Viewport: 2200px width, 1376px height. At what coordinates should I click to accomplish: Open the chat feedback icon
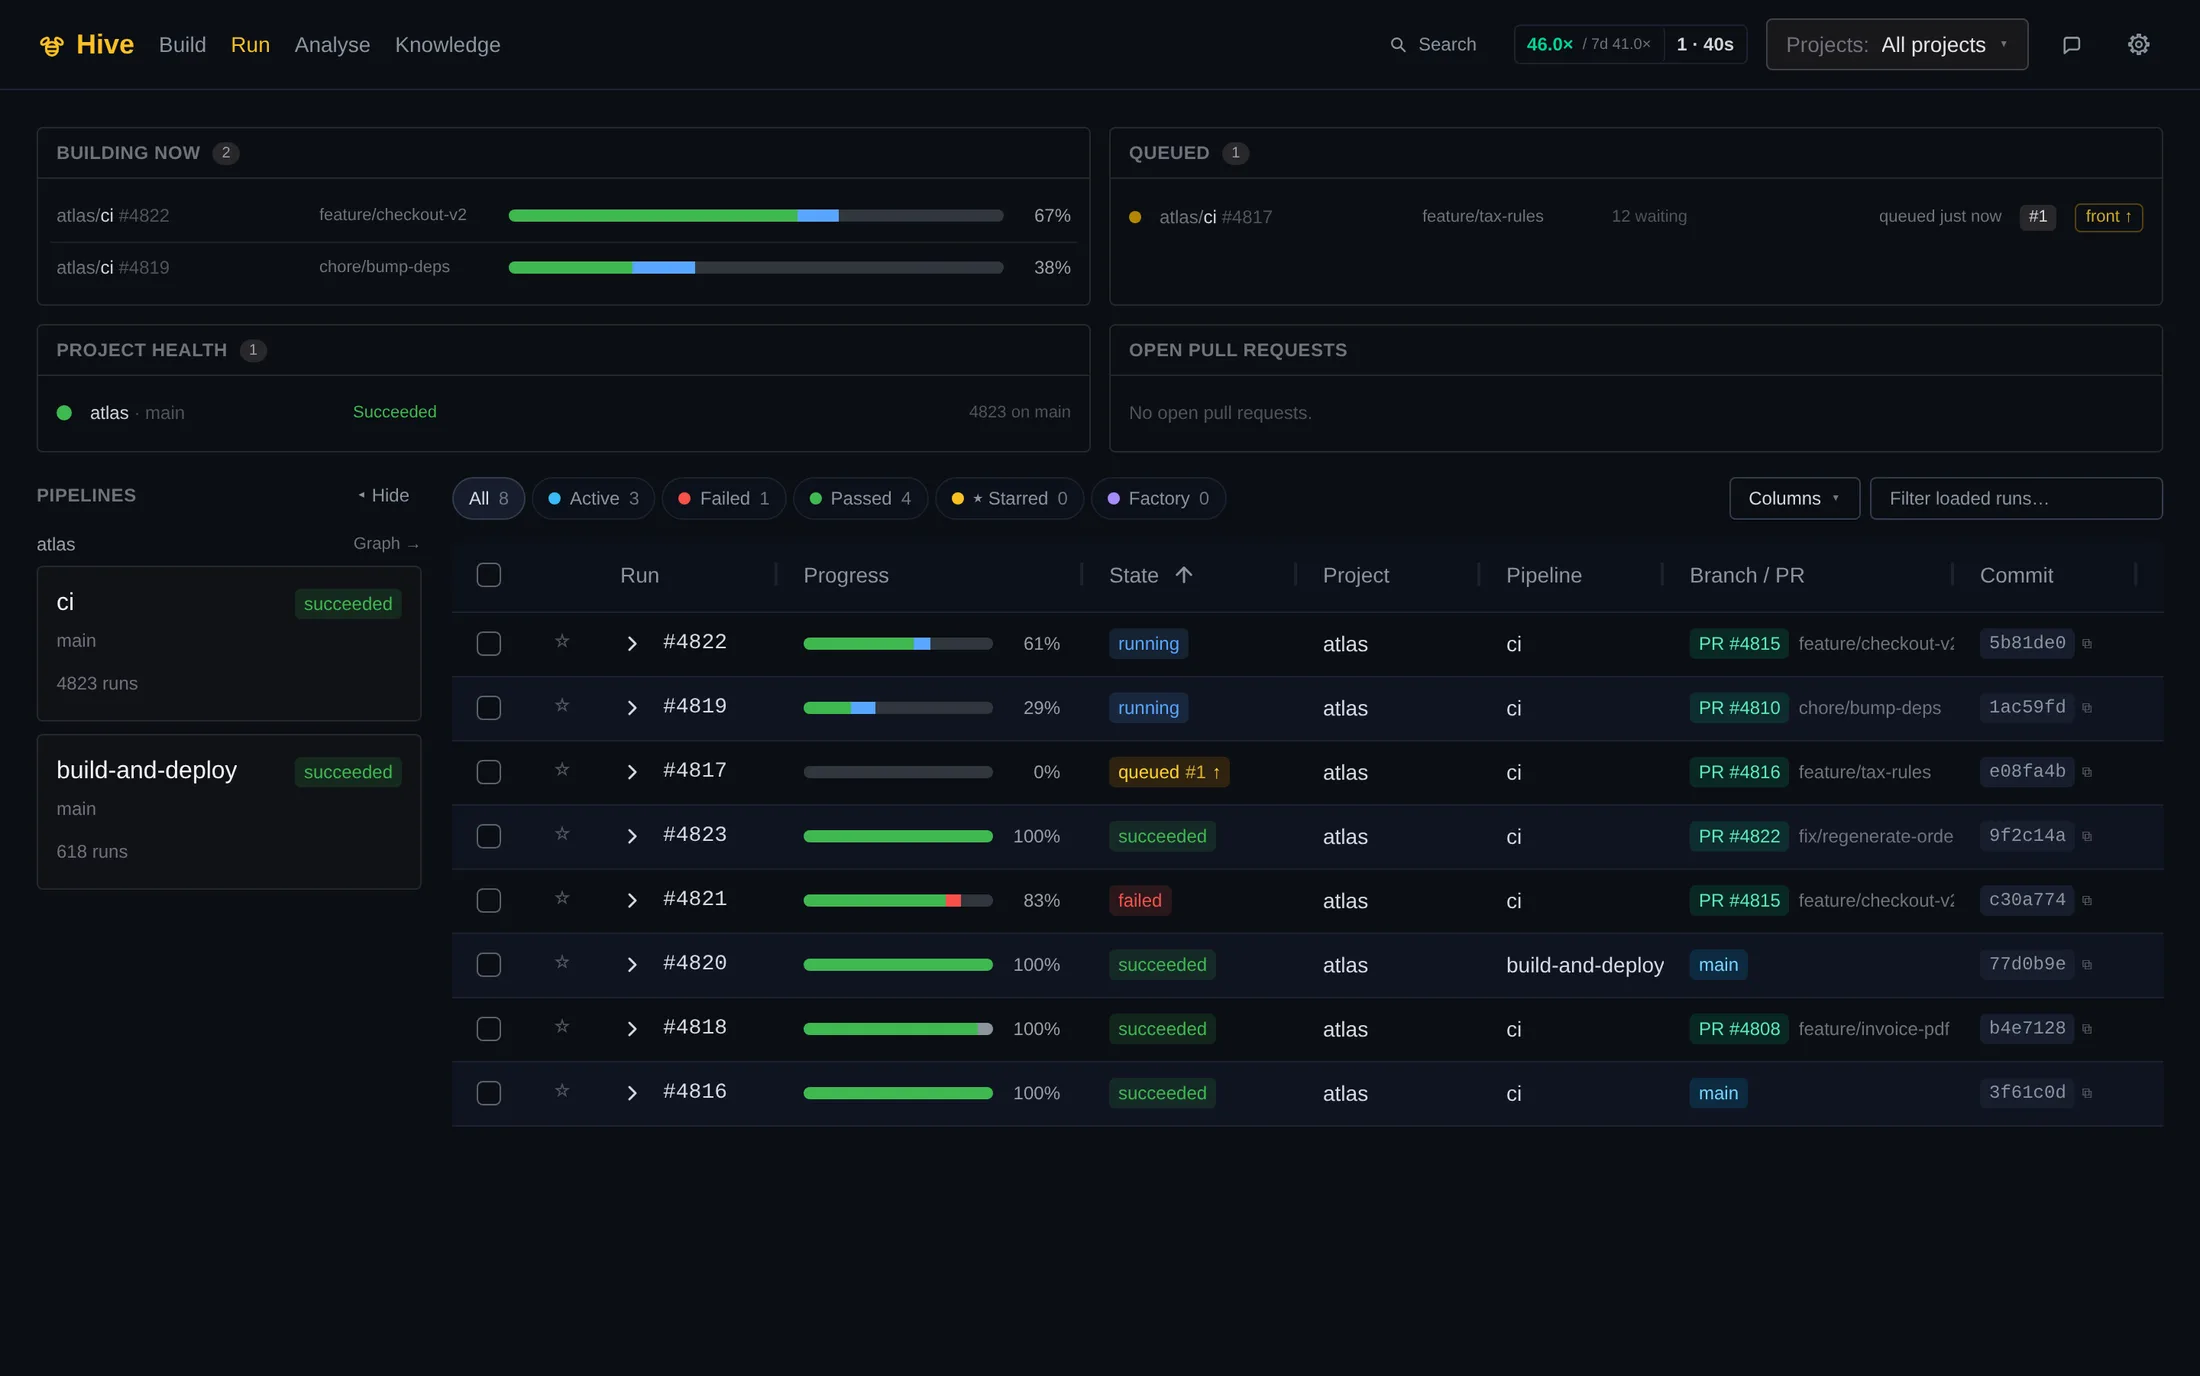[x=2071, y=44]
